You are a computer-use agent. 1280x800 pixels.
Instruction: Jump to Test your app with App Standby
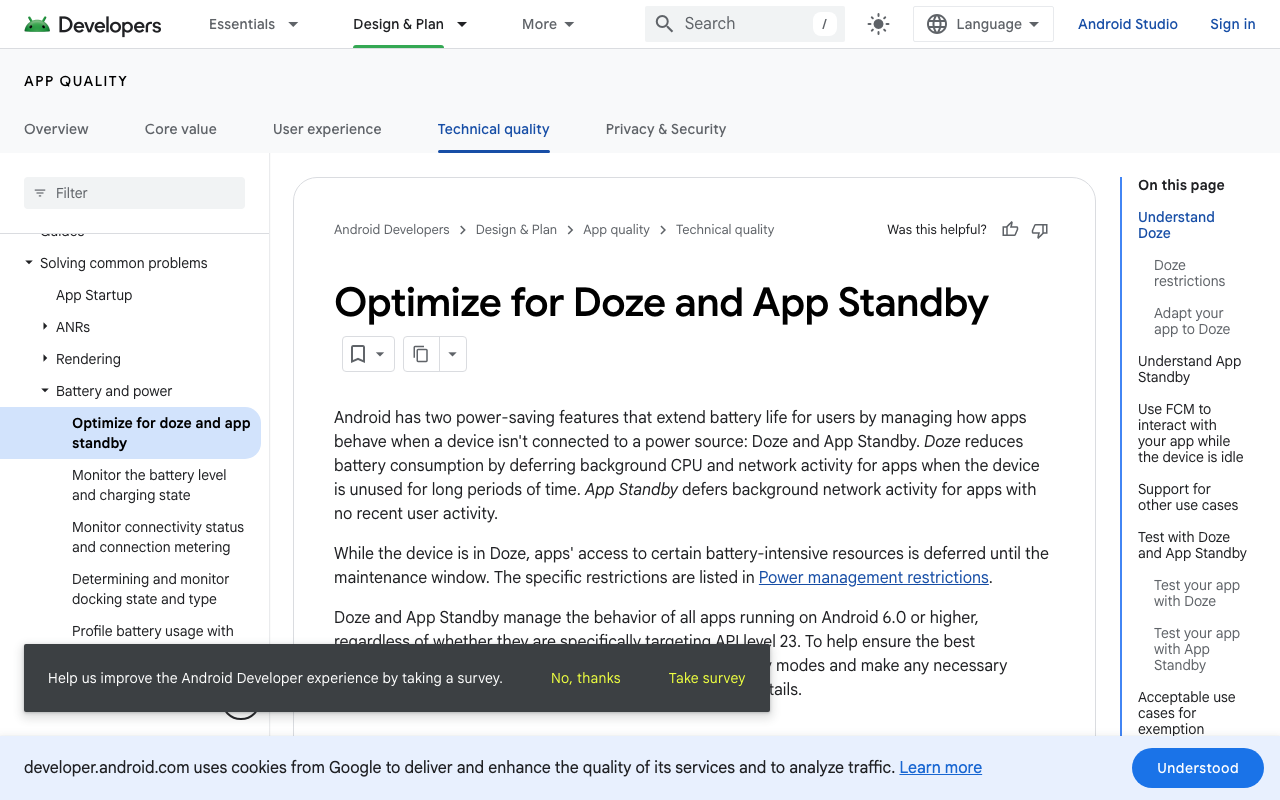pyautogui.click(x=1197, y=649)
